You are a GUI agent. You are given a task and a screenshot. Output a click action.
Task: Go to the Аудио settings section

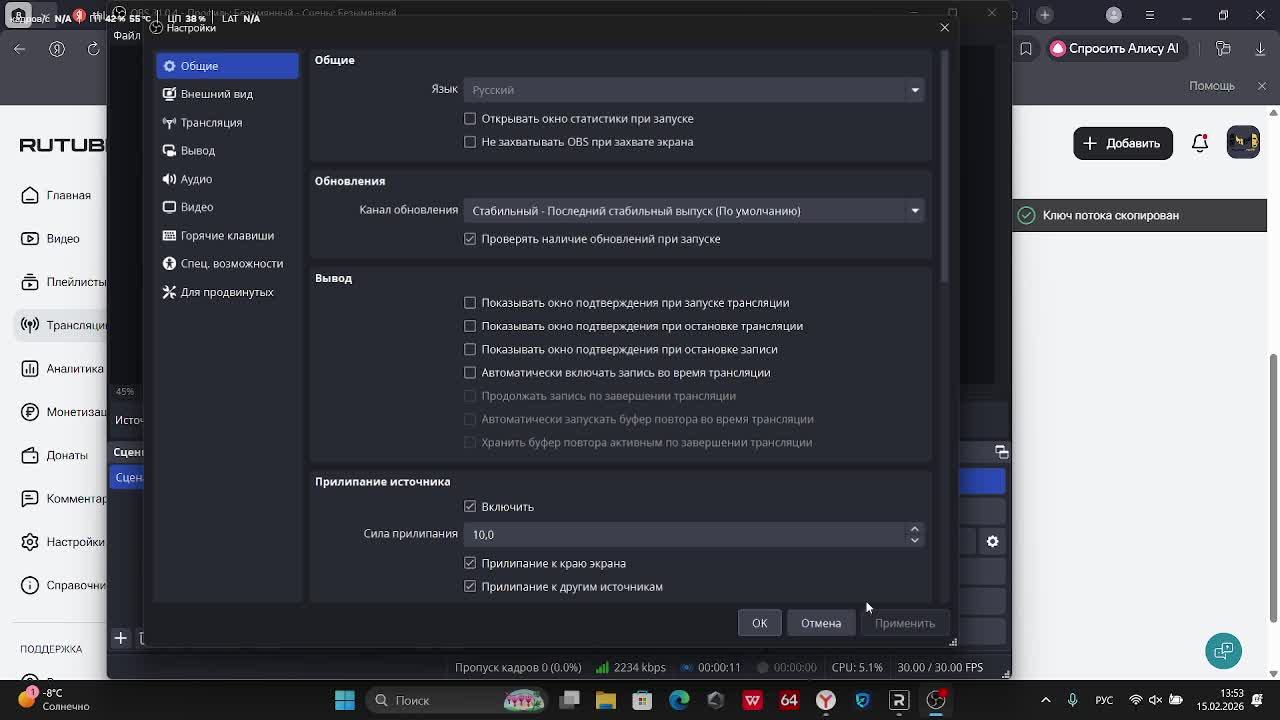tap(227, 179)
